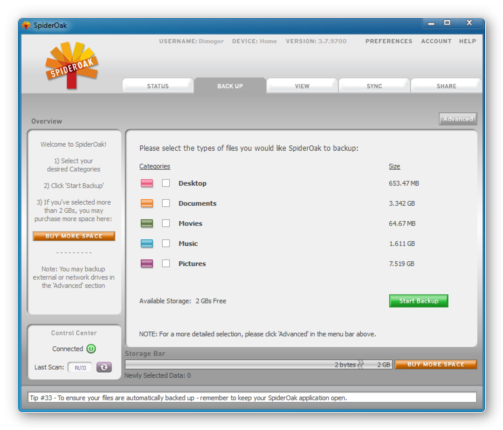
Task: Enable the Desktop backup checkbox
Action: coord(166,183)
